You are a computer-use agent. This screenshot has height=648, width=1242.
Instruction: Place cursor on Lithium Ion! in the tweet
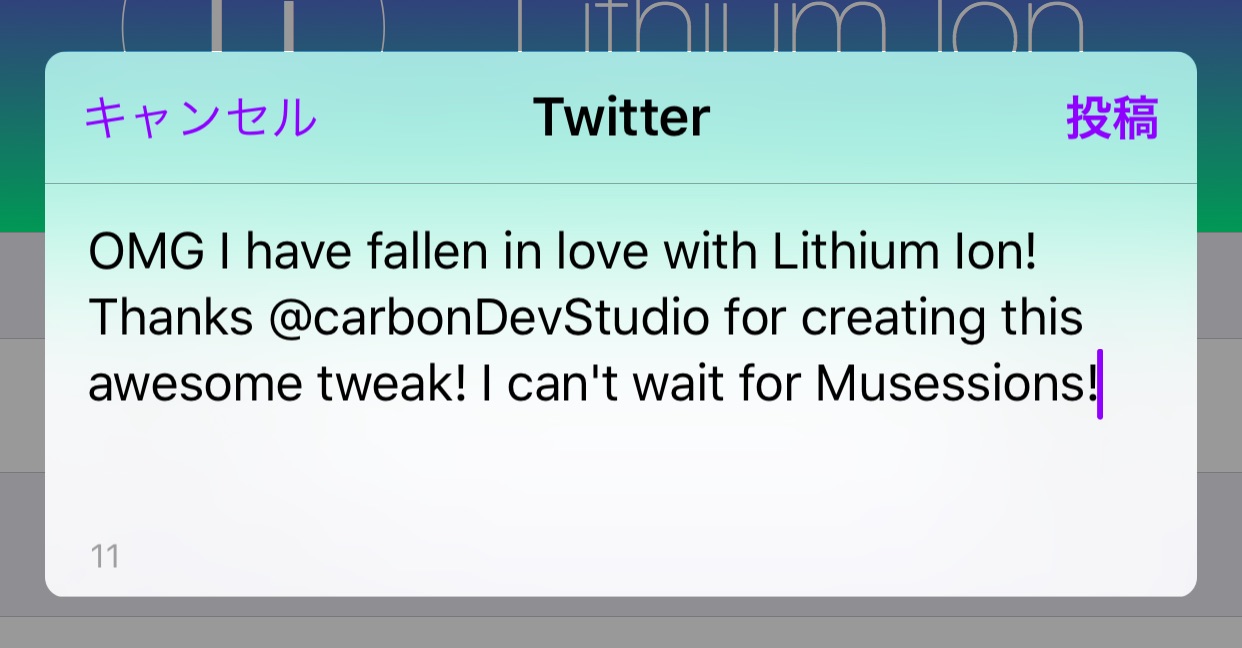tap(906, 252)
